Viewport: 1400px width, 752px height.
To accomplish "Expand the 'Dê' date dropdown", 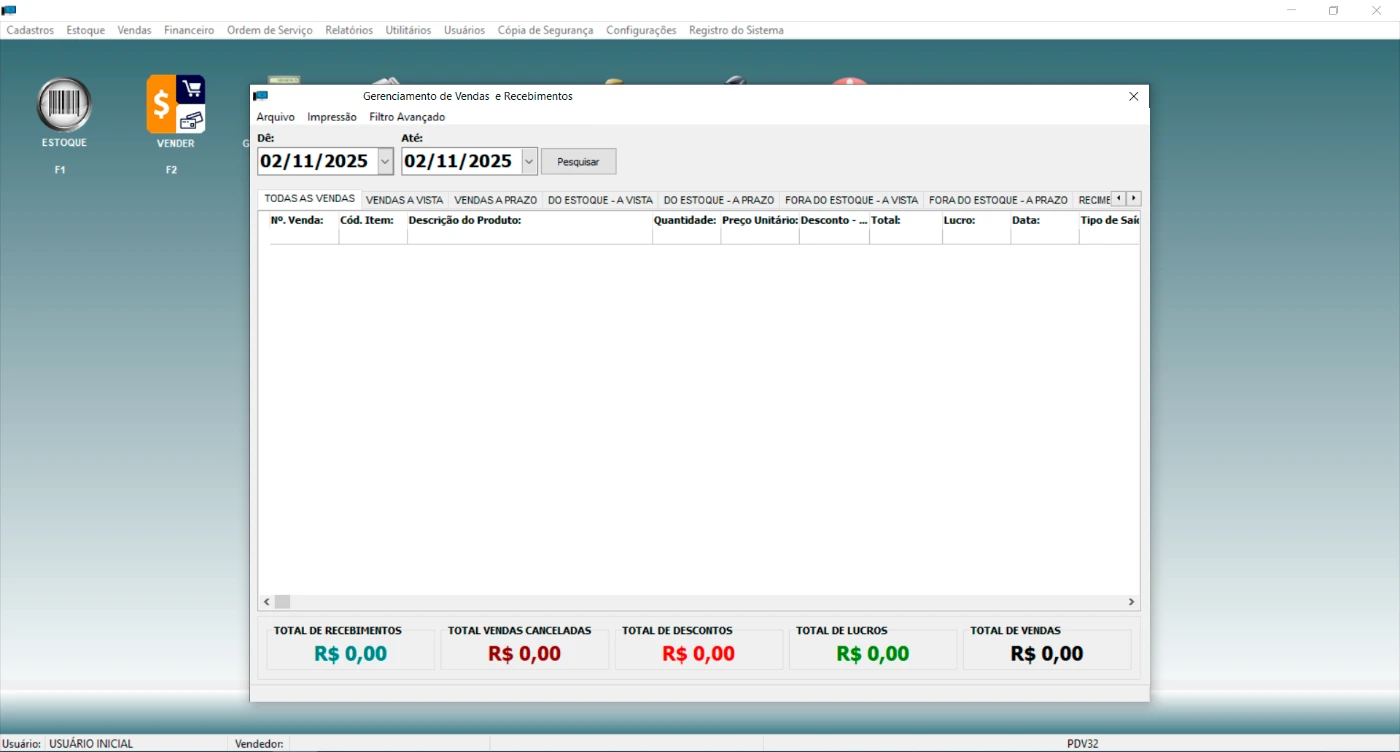I will point(385,161).
